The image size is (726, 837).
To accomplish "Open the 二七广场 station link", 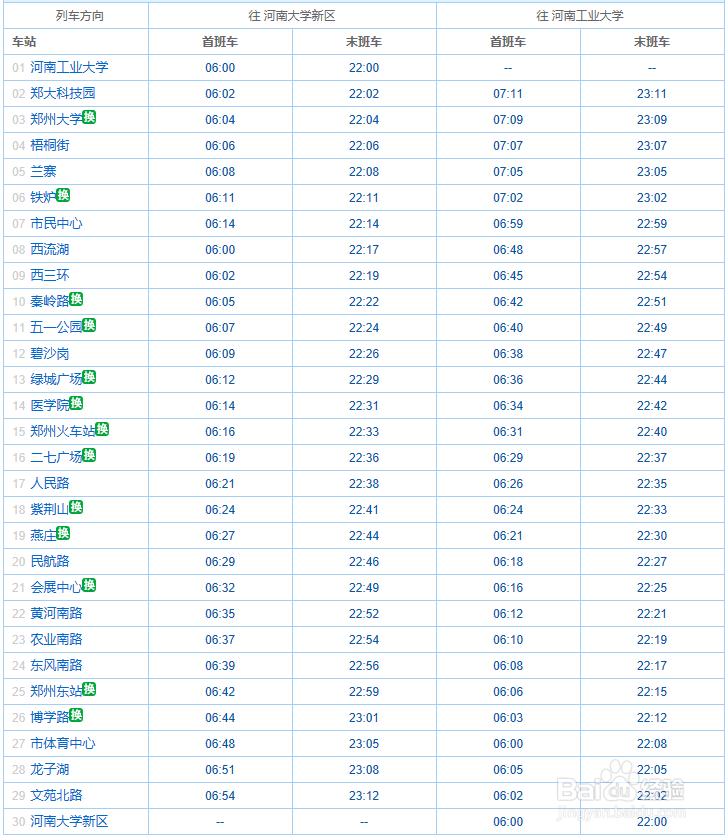I will pos(57,457).
